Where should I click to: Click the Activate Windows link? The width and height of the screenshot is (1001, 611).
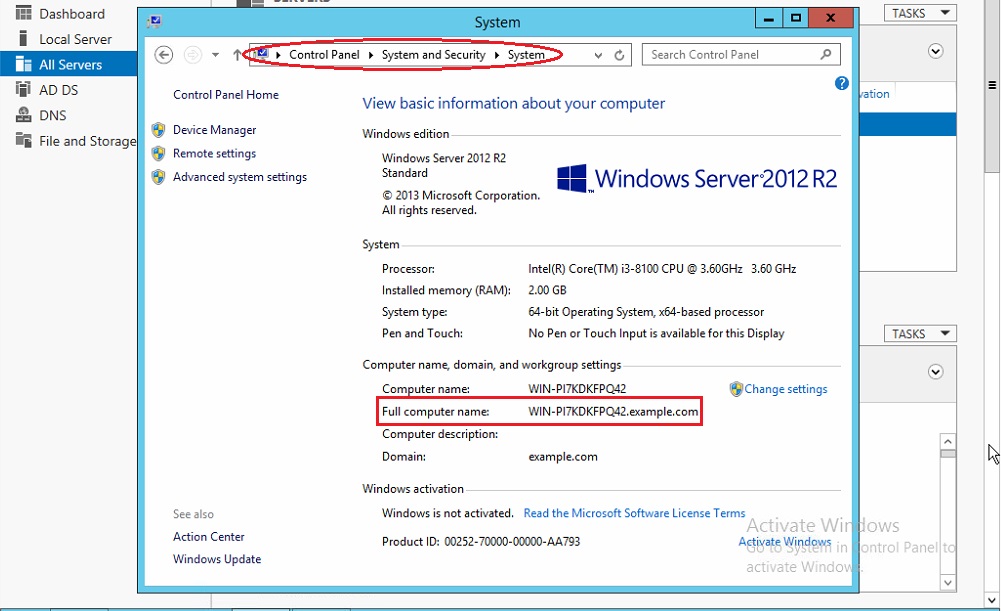[785, 541]
